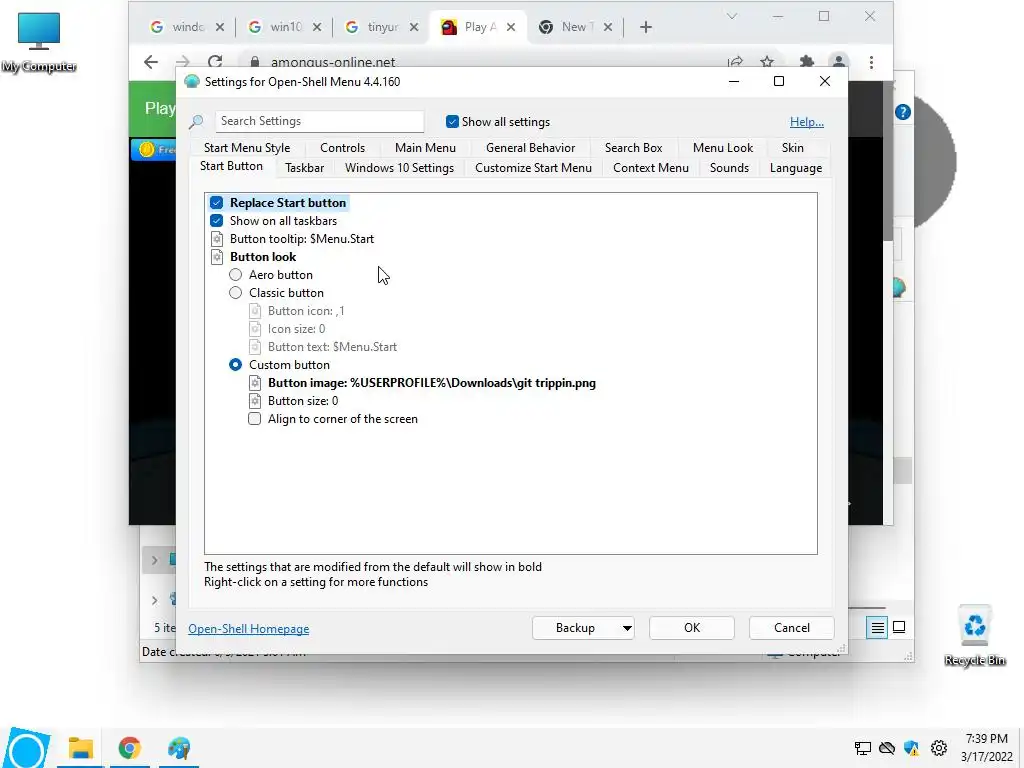This screenshot has height=768, width=1024.
Task: Open the Open-Shell Homepage link
Action: tap(249, 629)
